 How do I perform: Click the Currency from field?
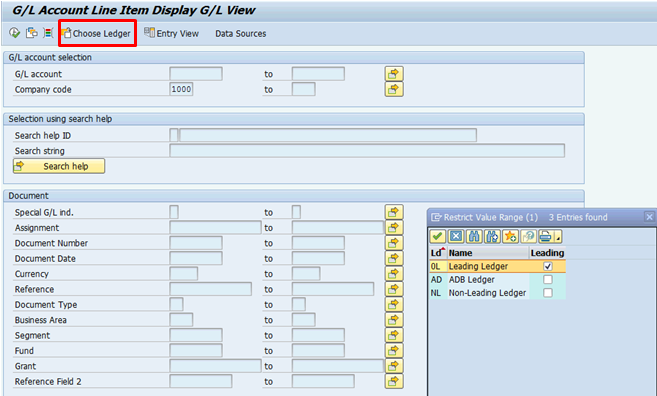coord(184,274)
